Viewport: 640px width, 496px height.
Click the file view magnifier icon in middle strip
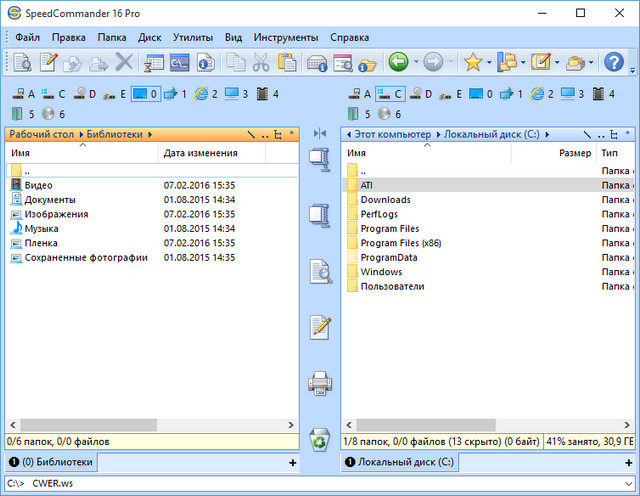[320, 270]
